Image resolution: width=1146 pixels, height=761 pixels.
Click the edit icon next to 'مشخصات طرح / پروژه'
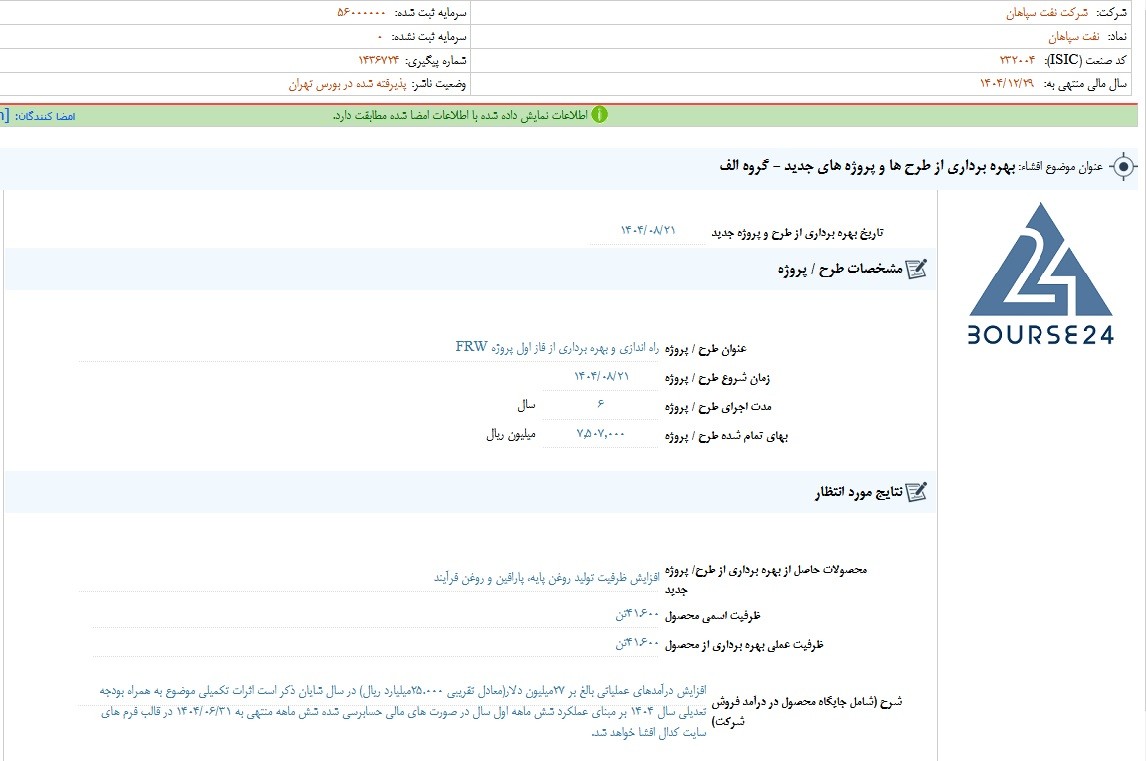coord(917,269)
